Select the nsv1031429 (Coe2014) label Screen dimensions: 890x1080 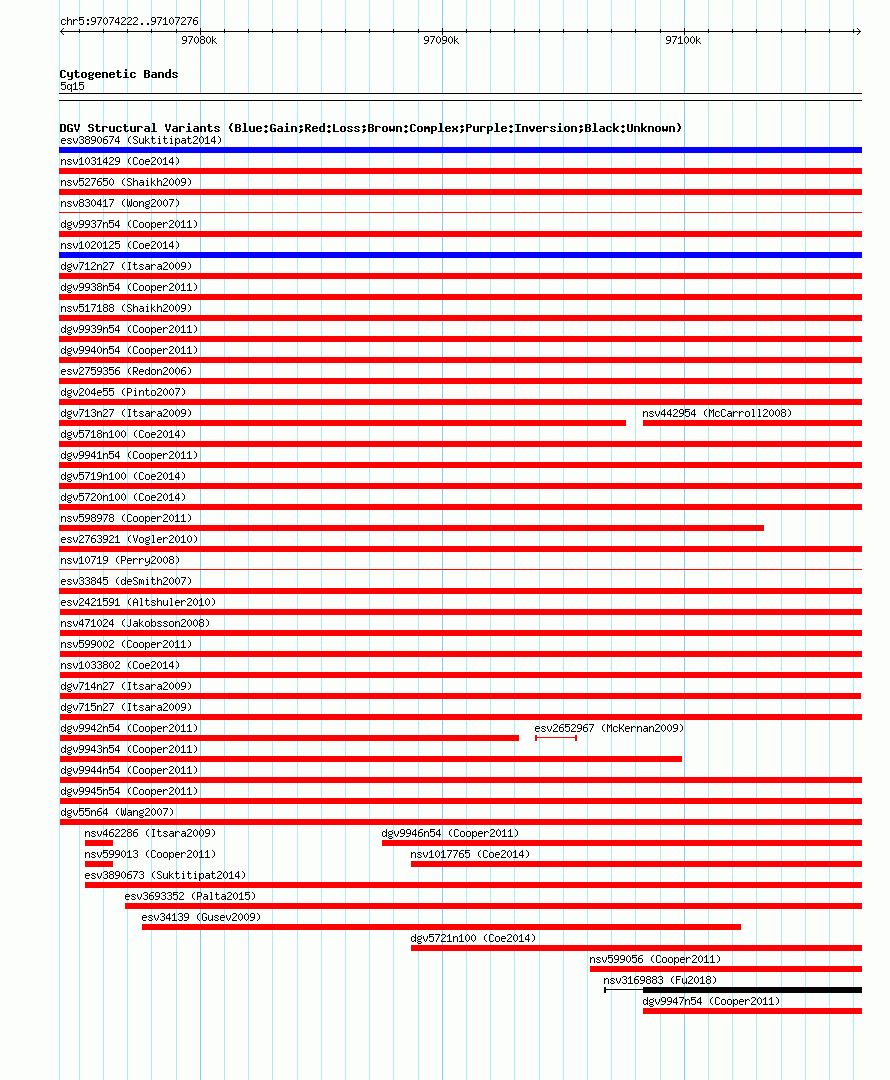(x=120, y=161)
